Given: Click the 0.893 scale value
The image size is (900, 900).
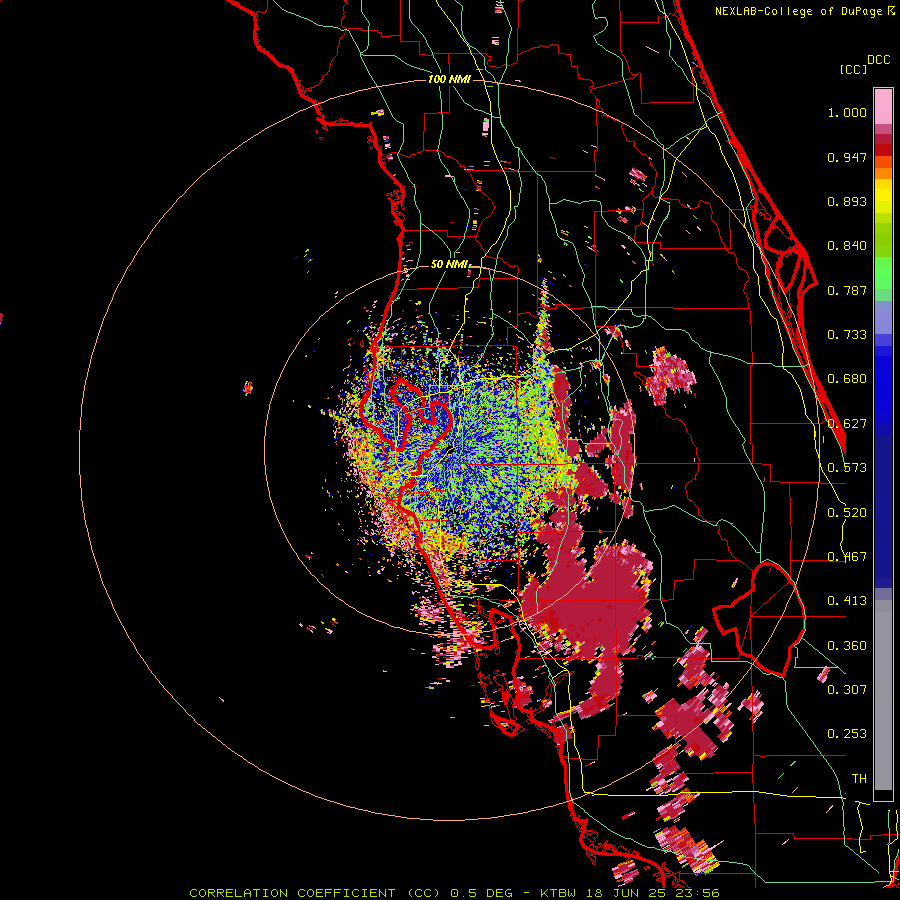Looking at the screenshot, I should coord(847,201).
